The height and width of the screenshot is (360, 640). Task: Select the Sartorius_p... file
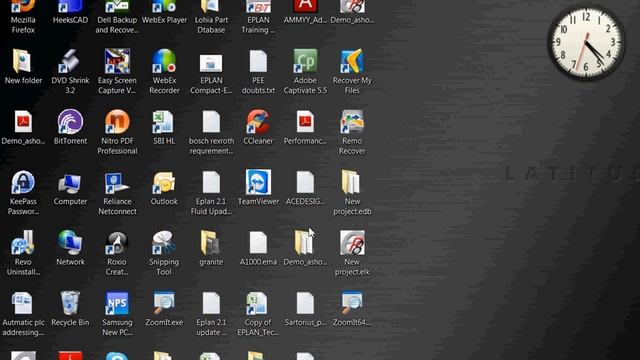(x=305, y=308)
